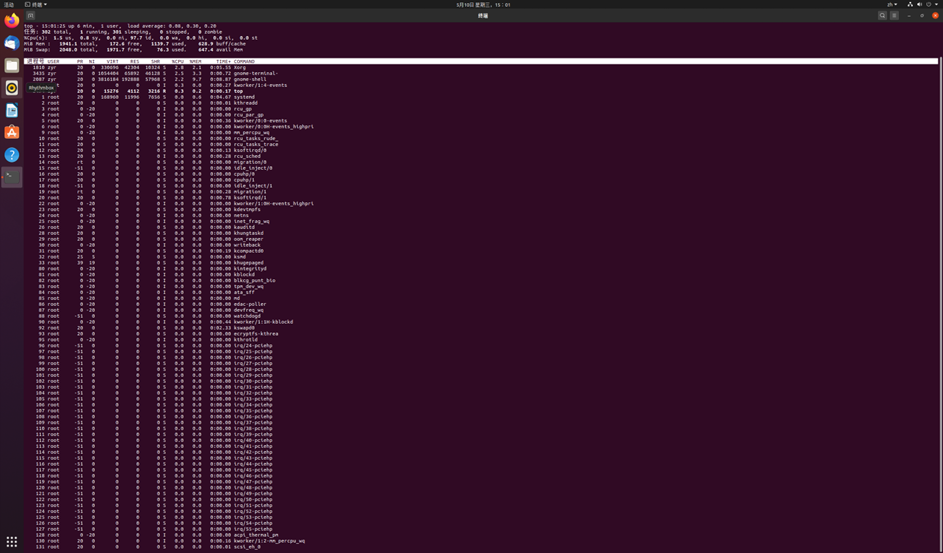Show all applications grid
Screen dimensions: 943x553
pos(11,541)
